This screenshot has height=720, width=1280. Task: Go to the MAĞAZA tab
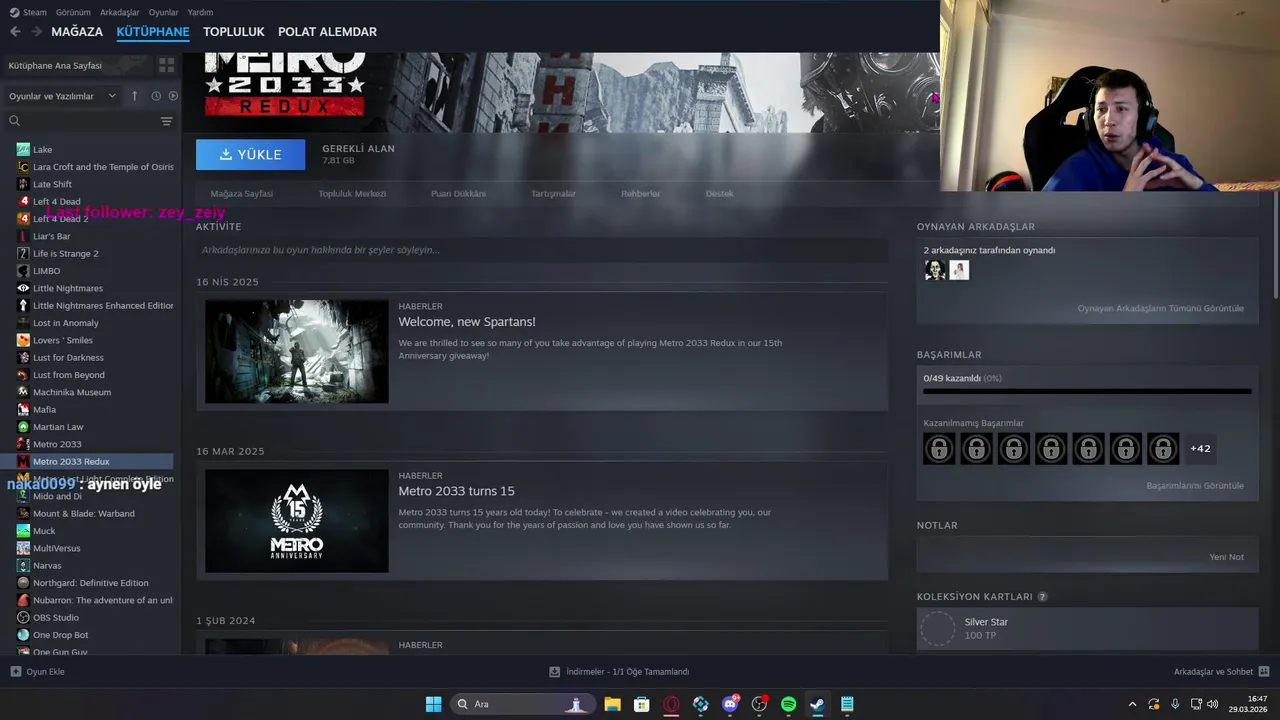tap(77, 32)
